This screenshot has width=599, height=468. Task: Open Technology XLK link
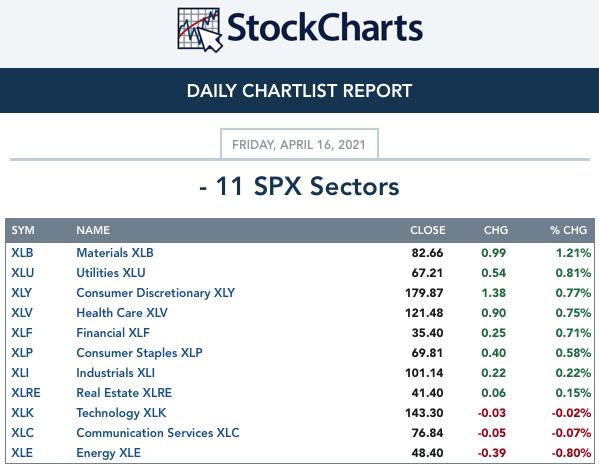tap(121, 413)
